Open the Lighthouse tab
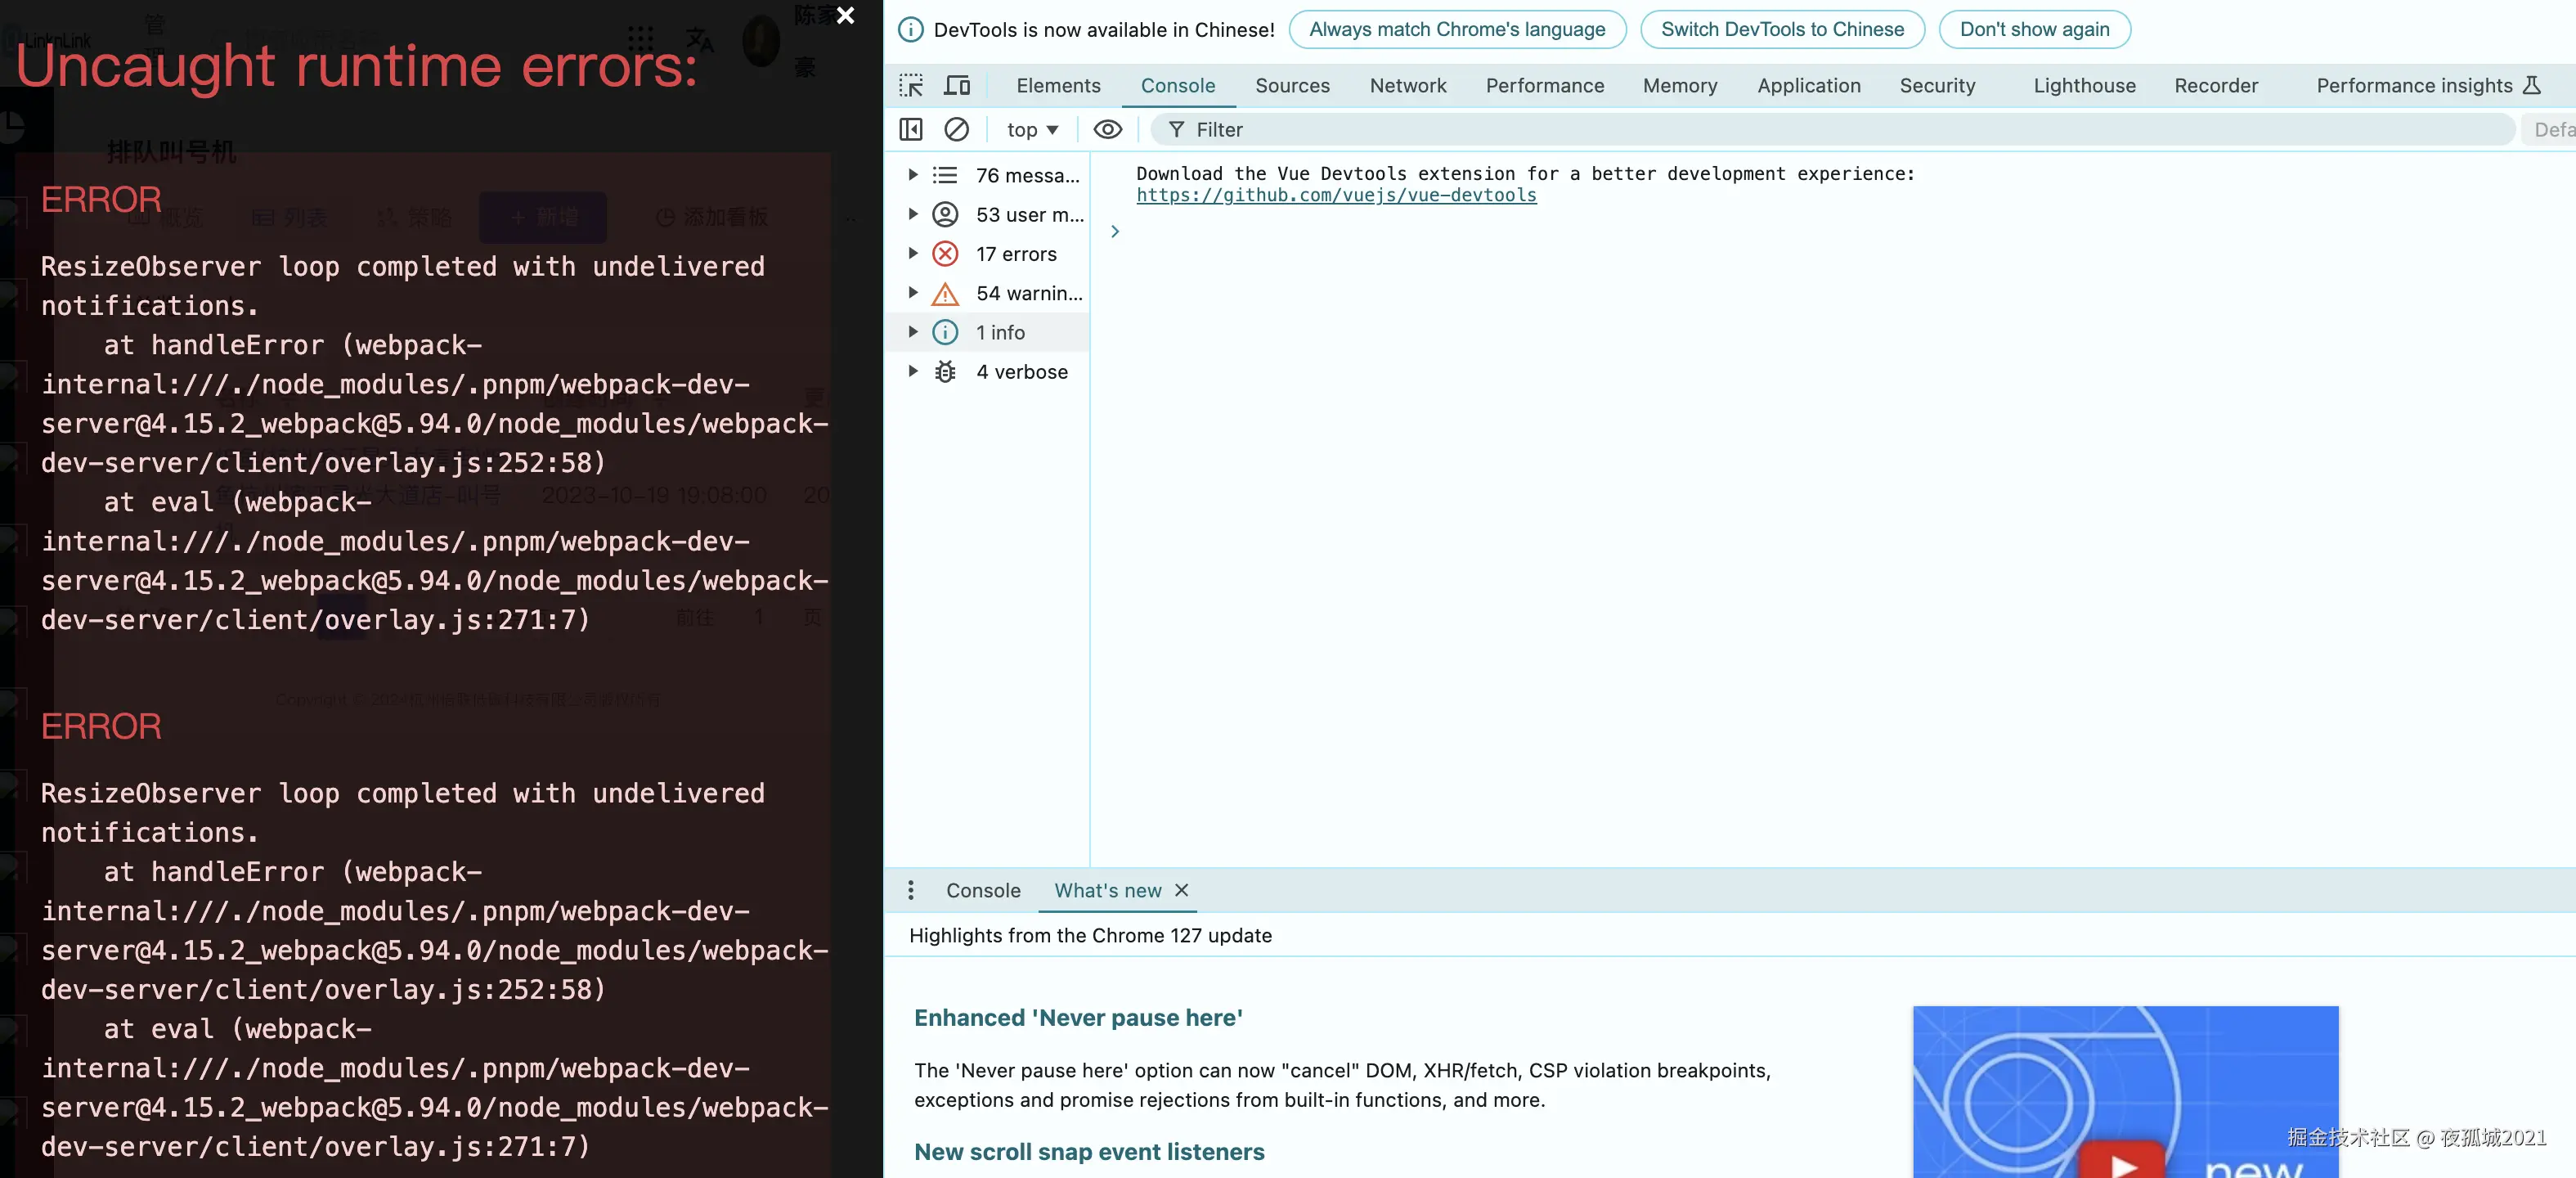This screenshot has height=1178, width=2576. pyautogui.click(x=2084, y=86)
